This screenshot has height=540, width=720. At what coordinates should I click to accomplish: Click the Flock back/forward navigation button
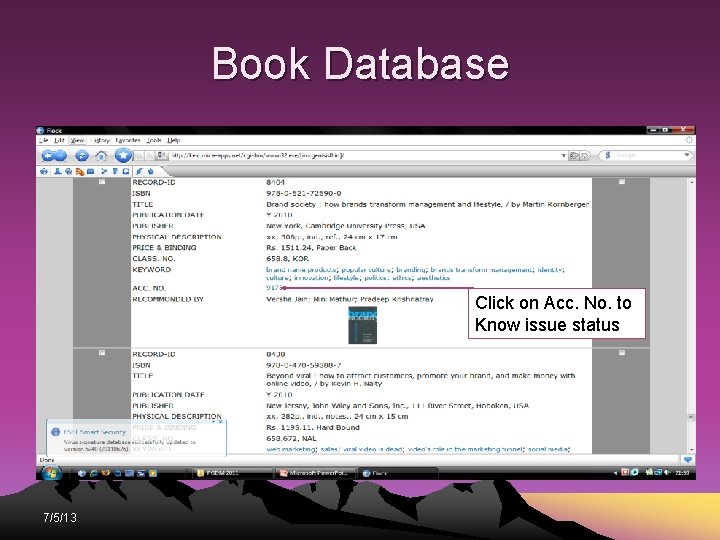[x=54, y=156]
